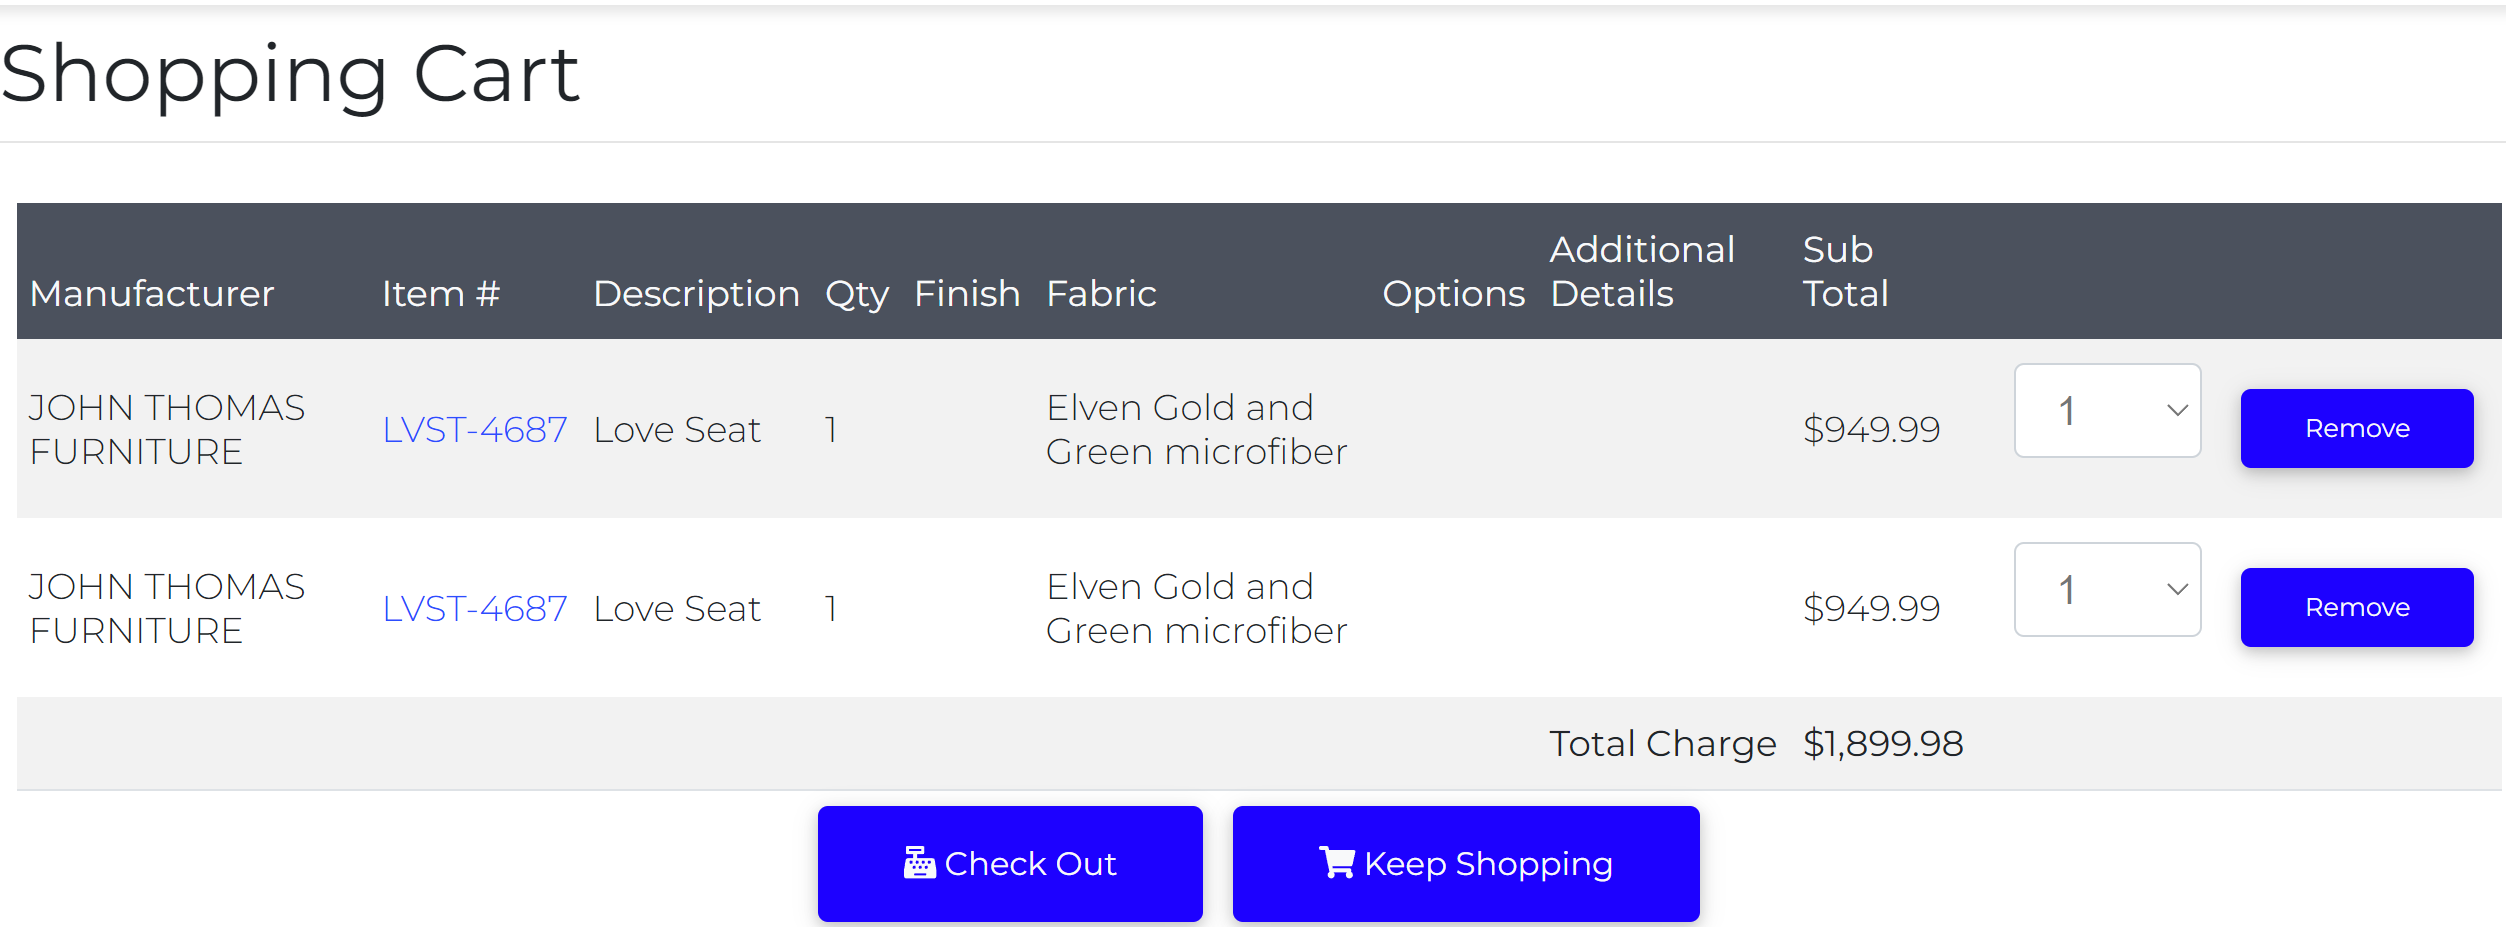Screen dimensions: 2506x927
Task: Click the chevron arrow in first quantity selector
Action: click(2177, 411)
